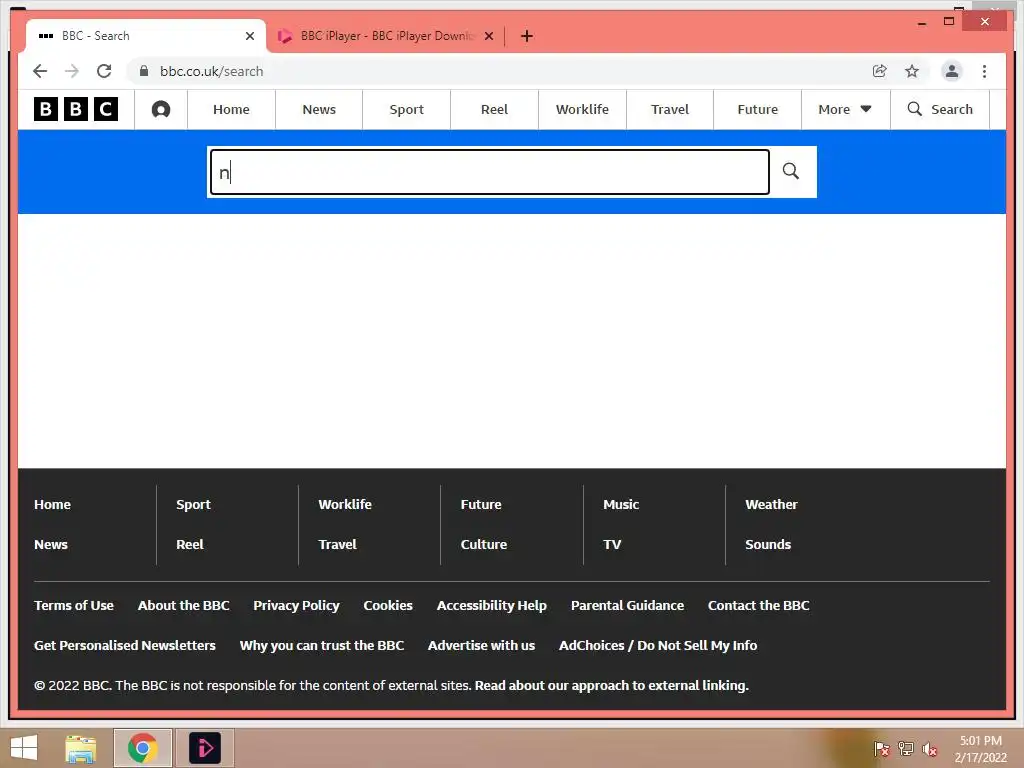
Task: Expand the More dropdown in BBC nav
Action: point(845,109)
